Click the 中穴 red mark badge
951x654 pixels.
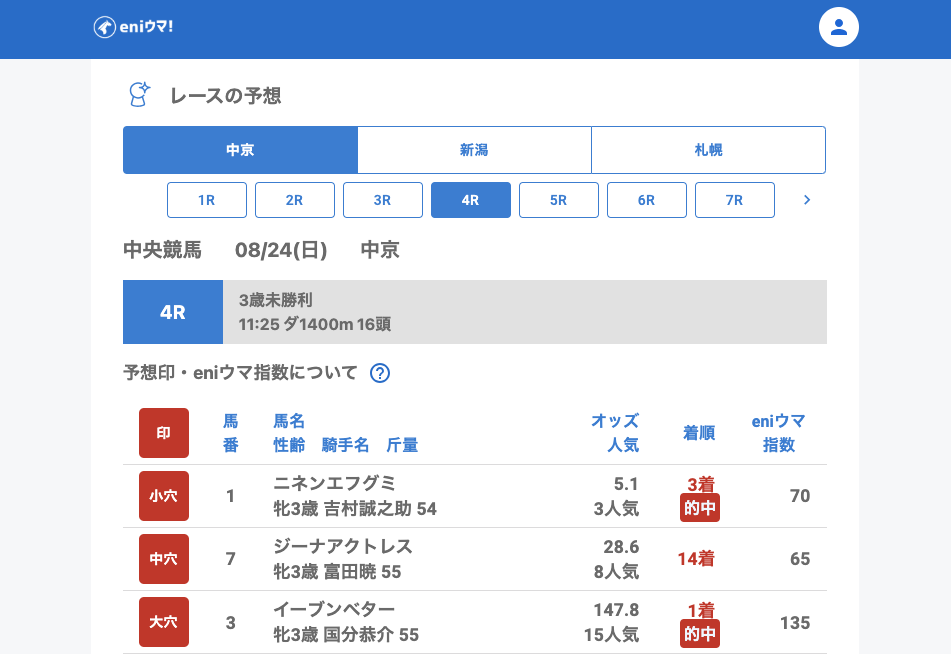(x=163, y=559)
